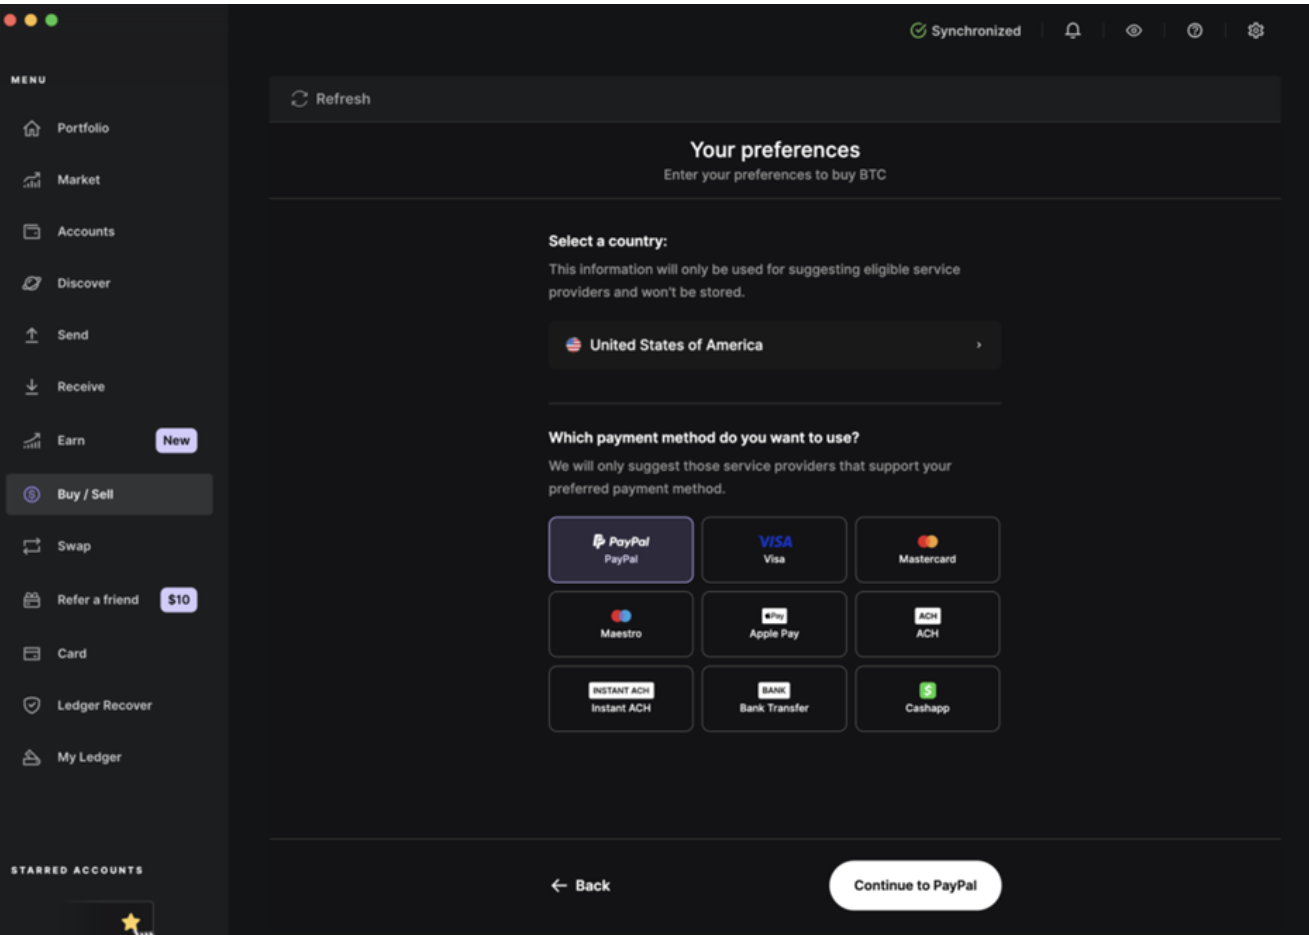Select the Cashapp payment option
This screenshot has height=935, width=1309.
tap(927, 699)
